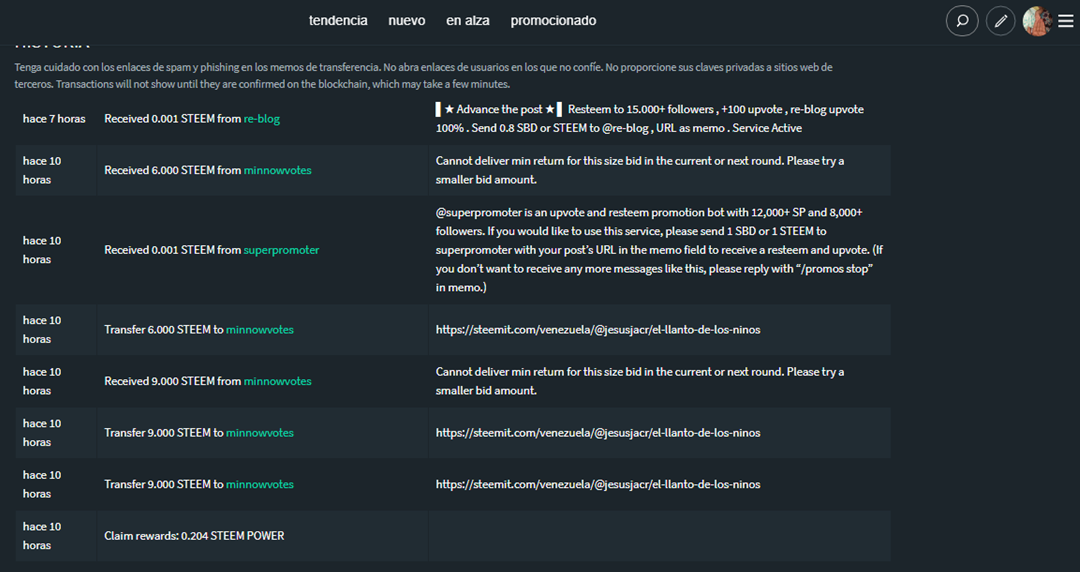Open minnowvotes in the Received 9.000 STEEM row
This screenshot has height=572, width=1080.
tap(277, 381)
